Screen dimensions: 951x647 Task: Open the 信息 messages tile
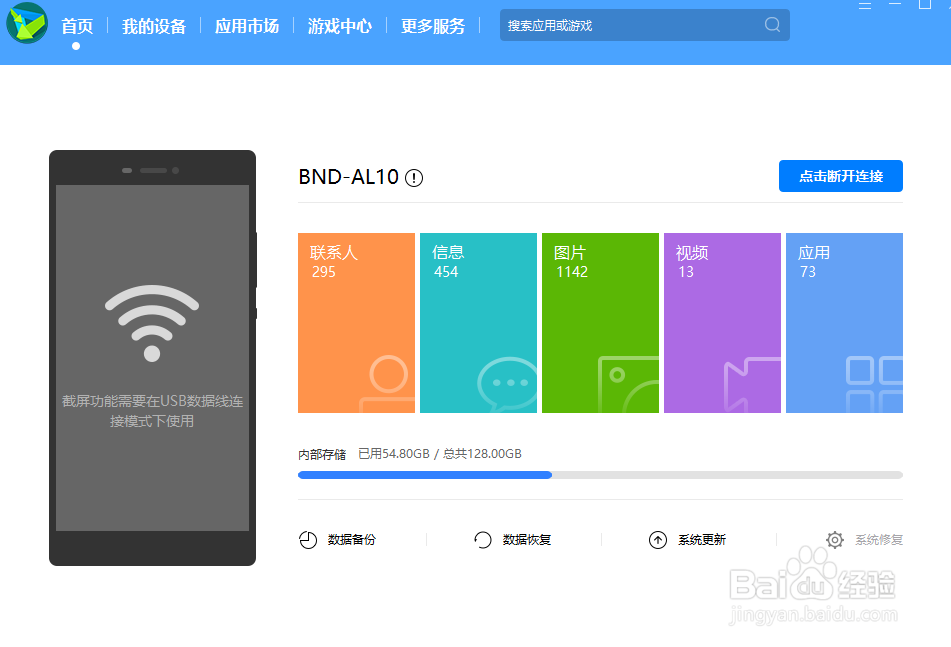(x=478, y=323)
